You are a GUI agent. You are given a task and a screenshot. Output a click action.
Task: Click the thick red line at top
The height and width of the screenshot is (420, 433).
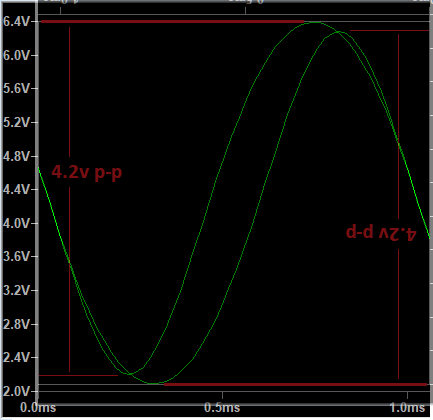172,22
